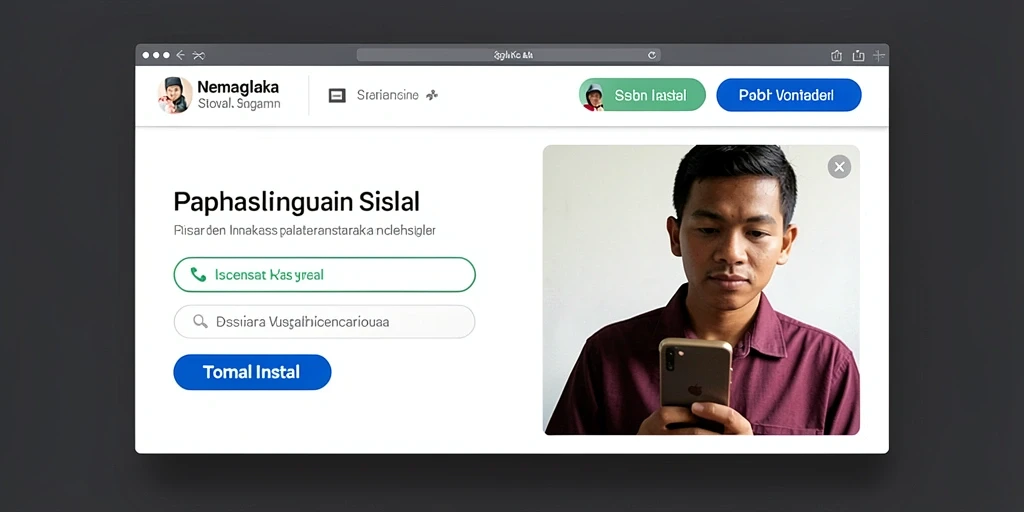Screen dimensions: 1024x512
Task: Click the photo of man holding phone
Action: coord(701,290)
